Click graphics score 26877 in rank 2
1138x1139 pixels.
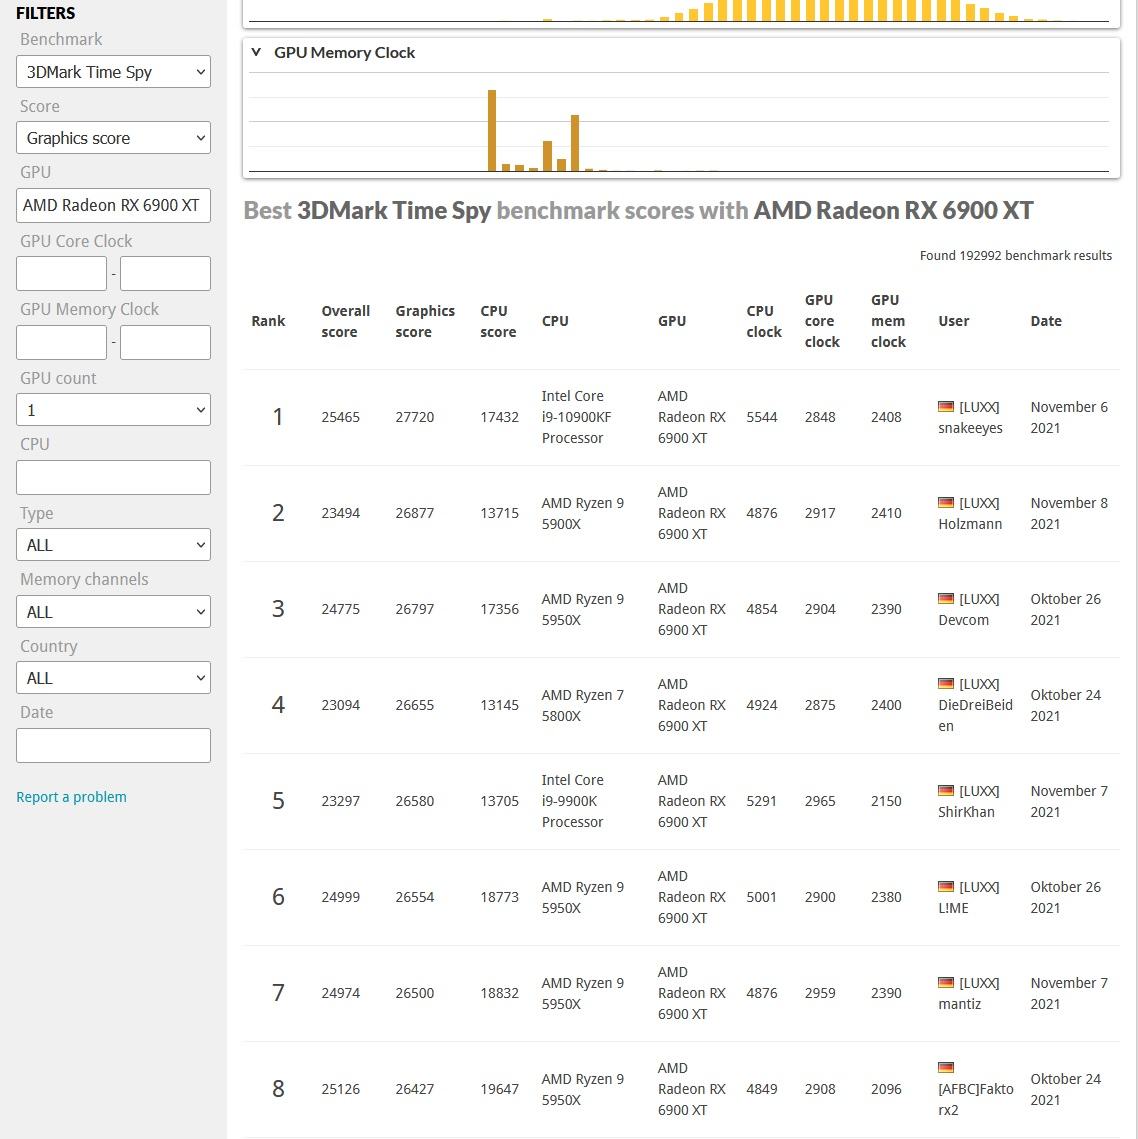click(x=415, y=513)
